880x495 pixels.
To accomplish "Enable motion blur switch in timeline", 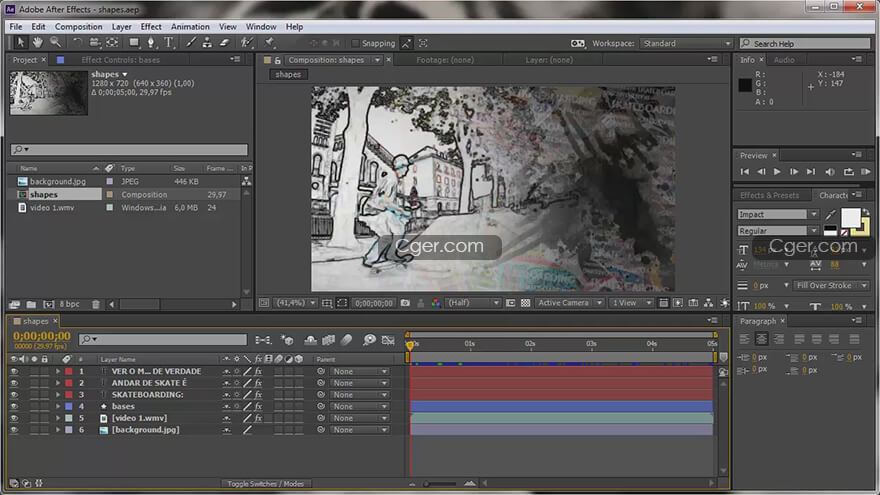I will click(x=346, y=340).
